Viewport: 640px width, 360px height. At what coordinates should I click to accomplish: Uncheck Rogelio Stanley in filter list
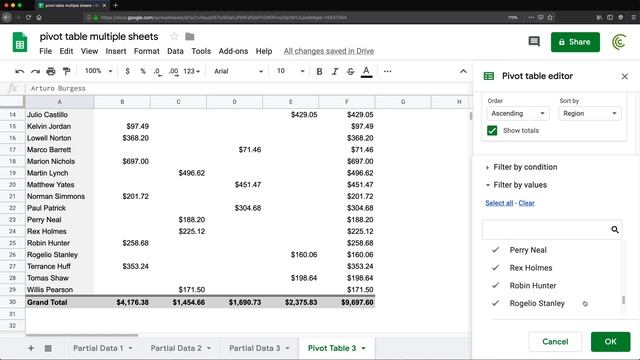click(496, 303)
